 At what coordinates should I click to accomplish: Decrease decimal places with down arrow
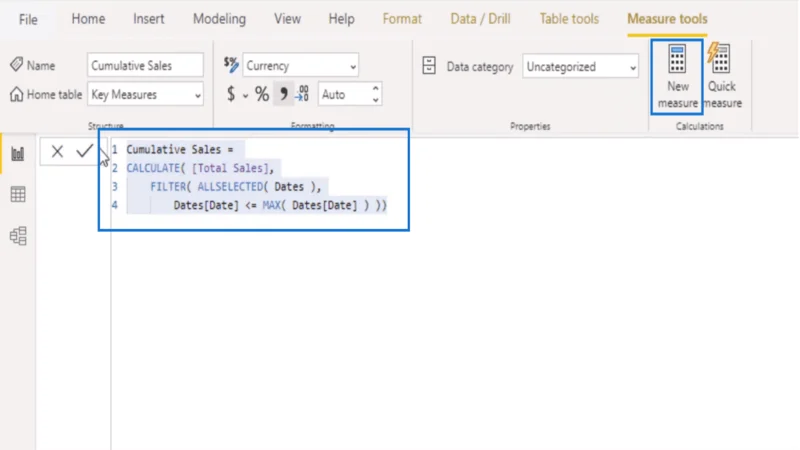[376, 100]
